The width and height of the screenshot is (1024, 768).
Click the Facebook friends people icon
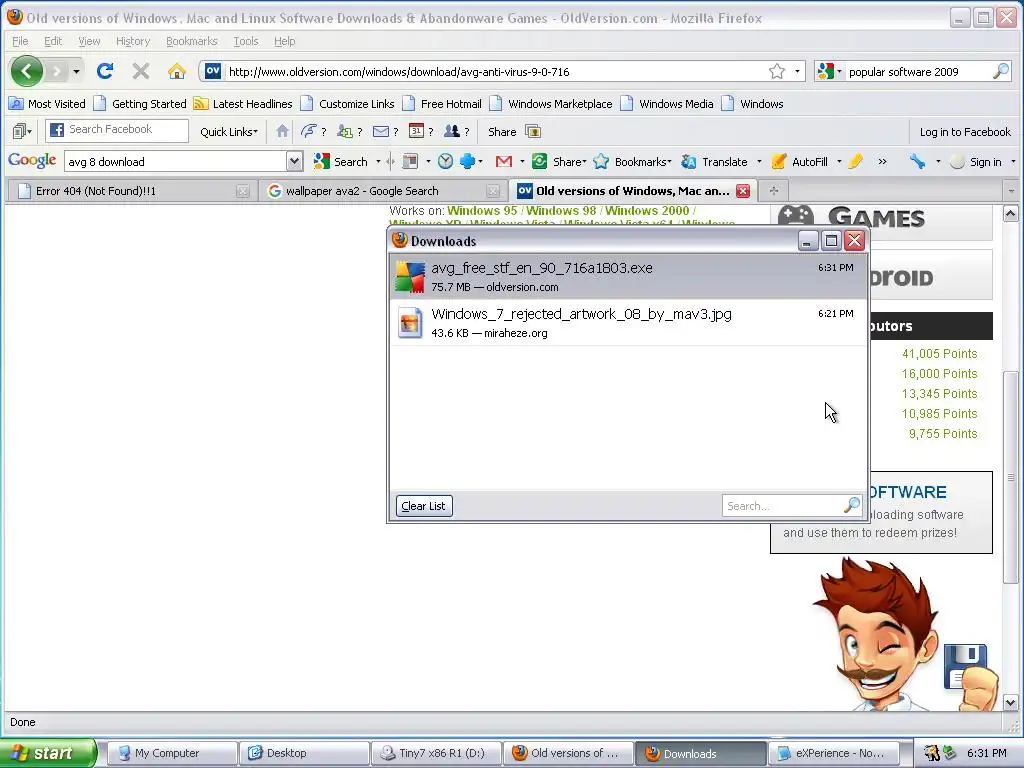click(x=452, y=131)
